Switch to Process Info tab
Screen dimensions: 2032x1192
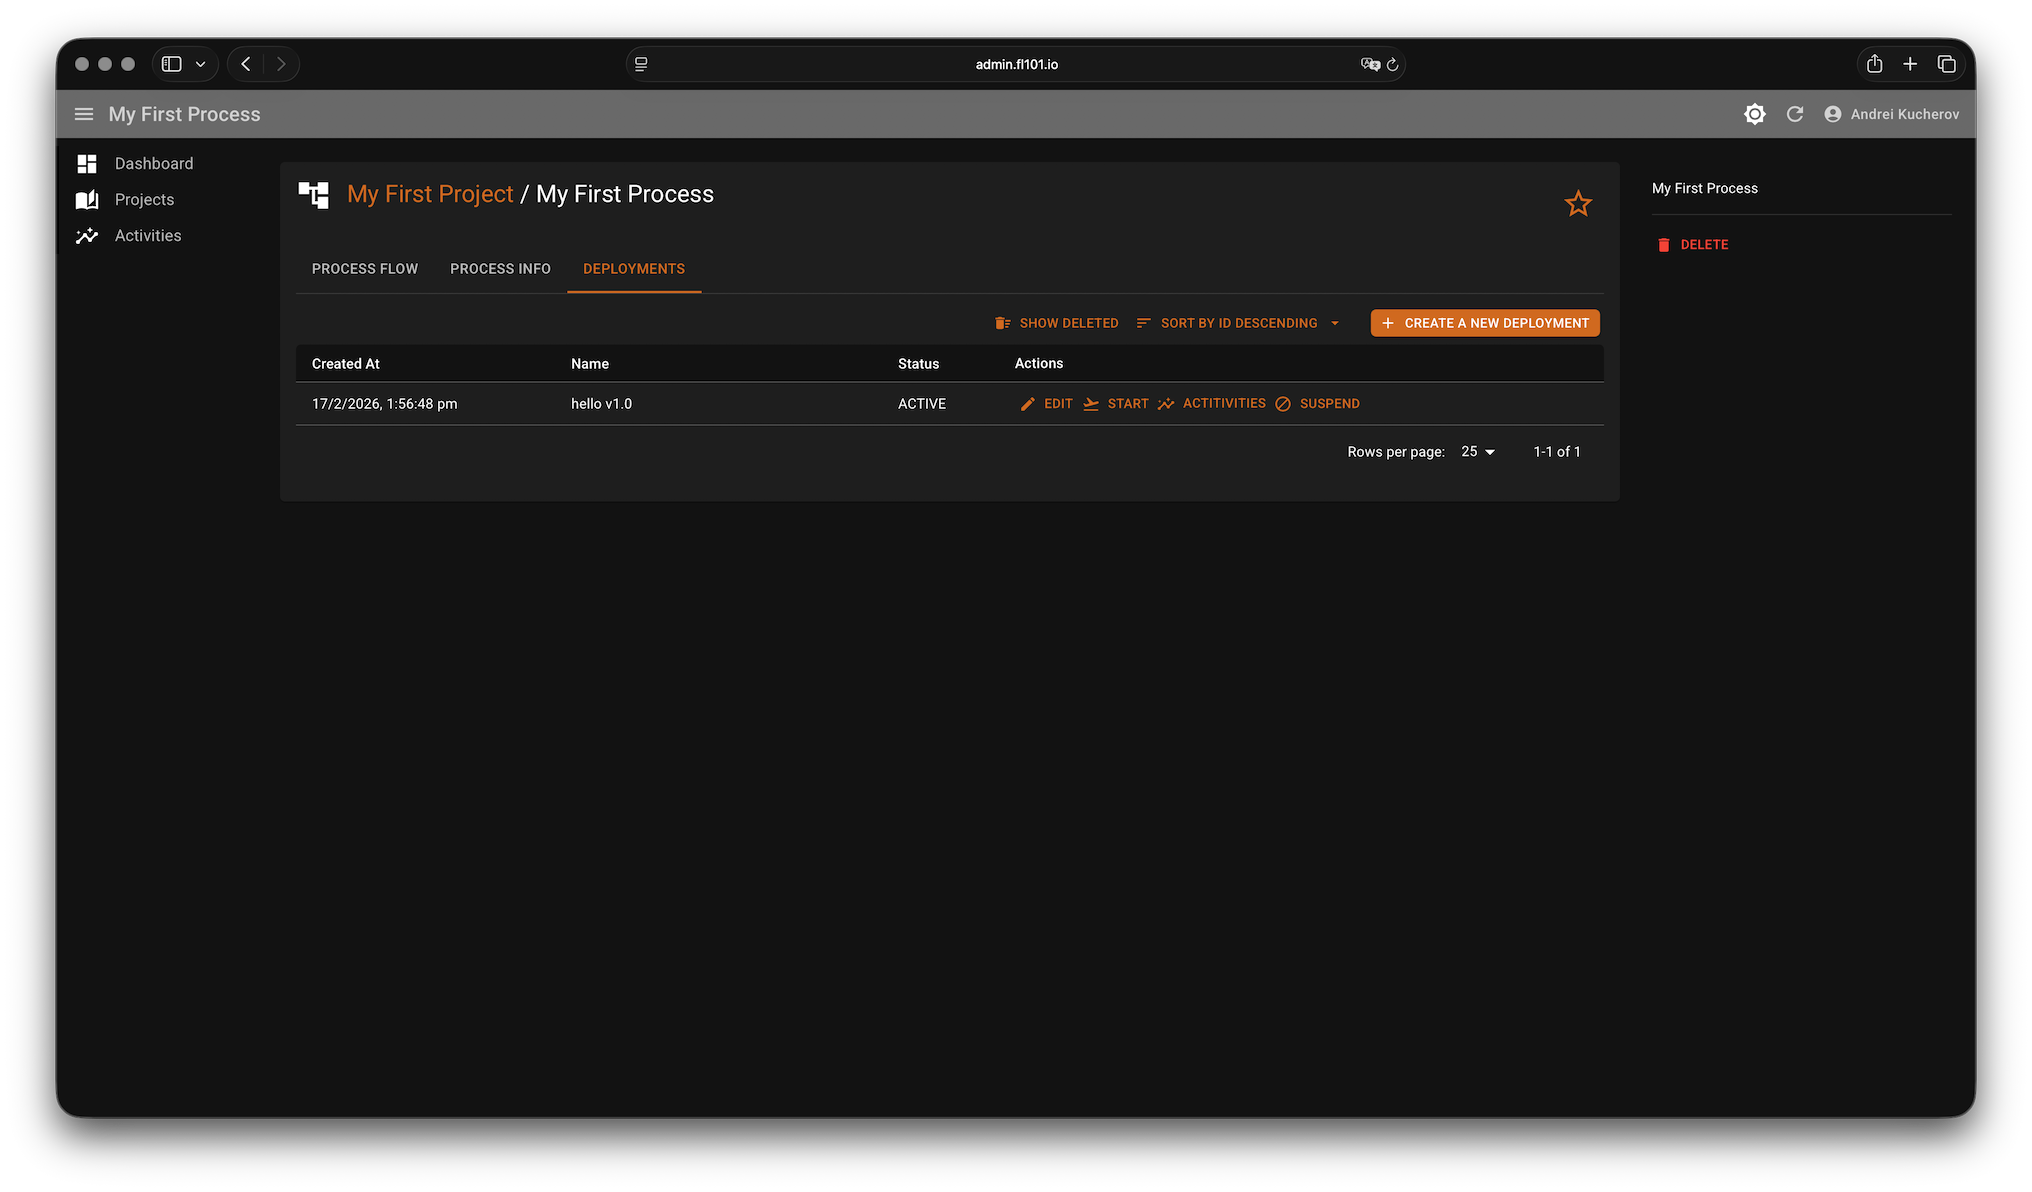tap(500, 269)
